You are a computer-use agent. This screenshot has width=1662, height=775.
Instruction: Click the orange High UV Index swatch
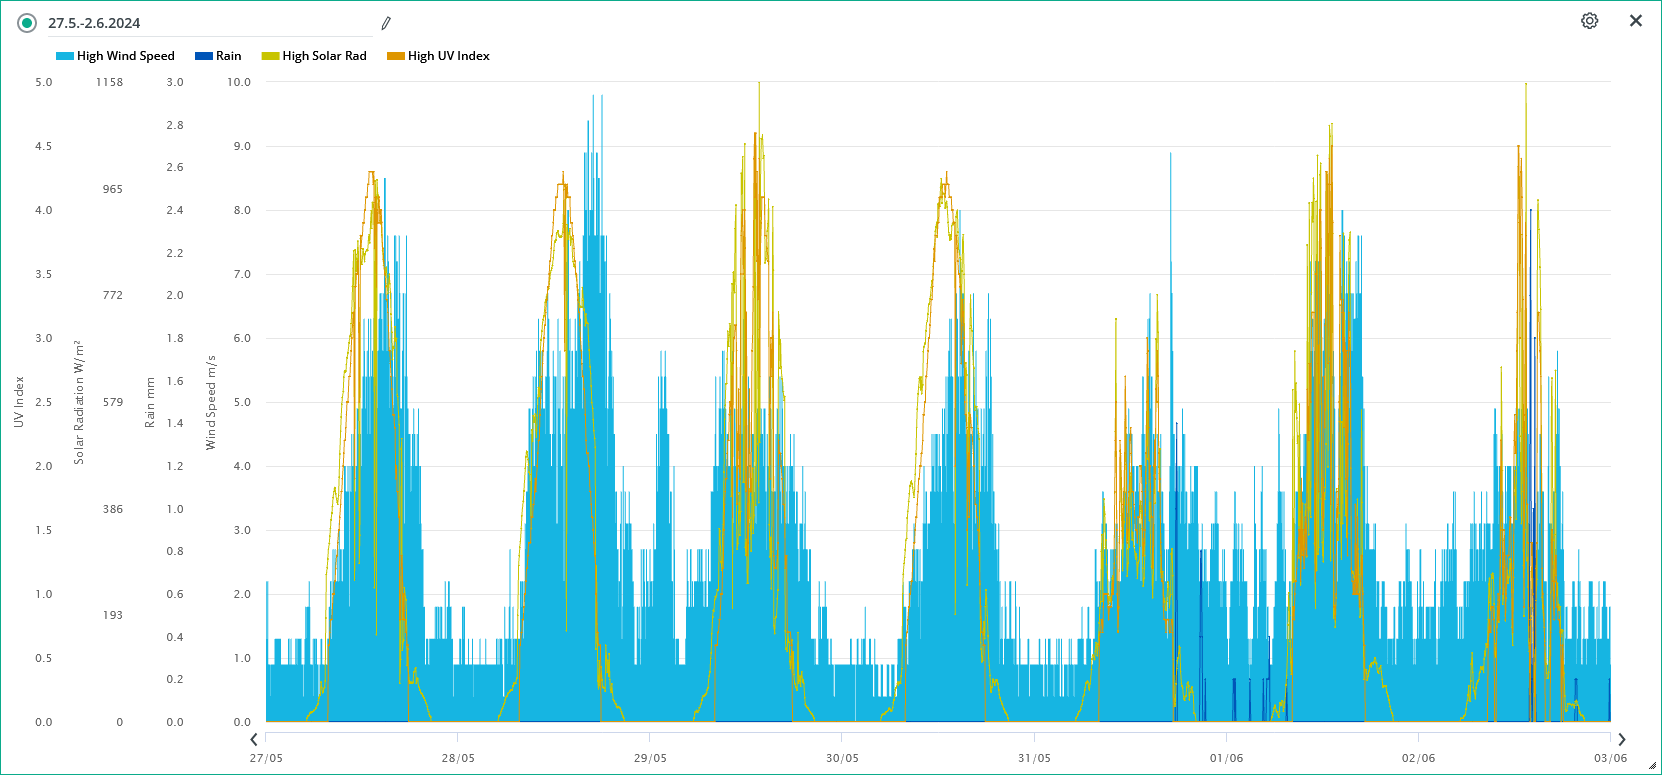pyautogui.click(x=396, y=56)
